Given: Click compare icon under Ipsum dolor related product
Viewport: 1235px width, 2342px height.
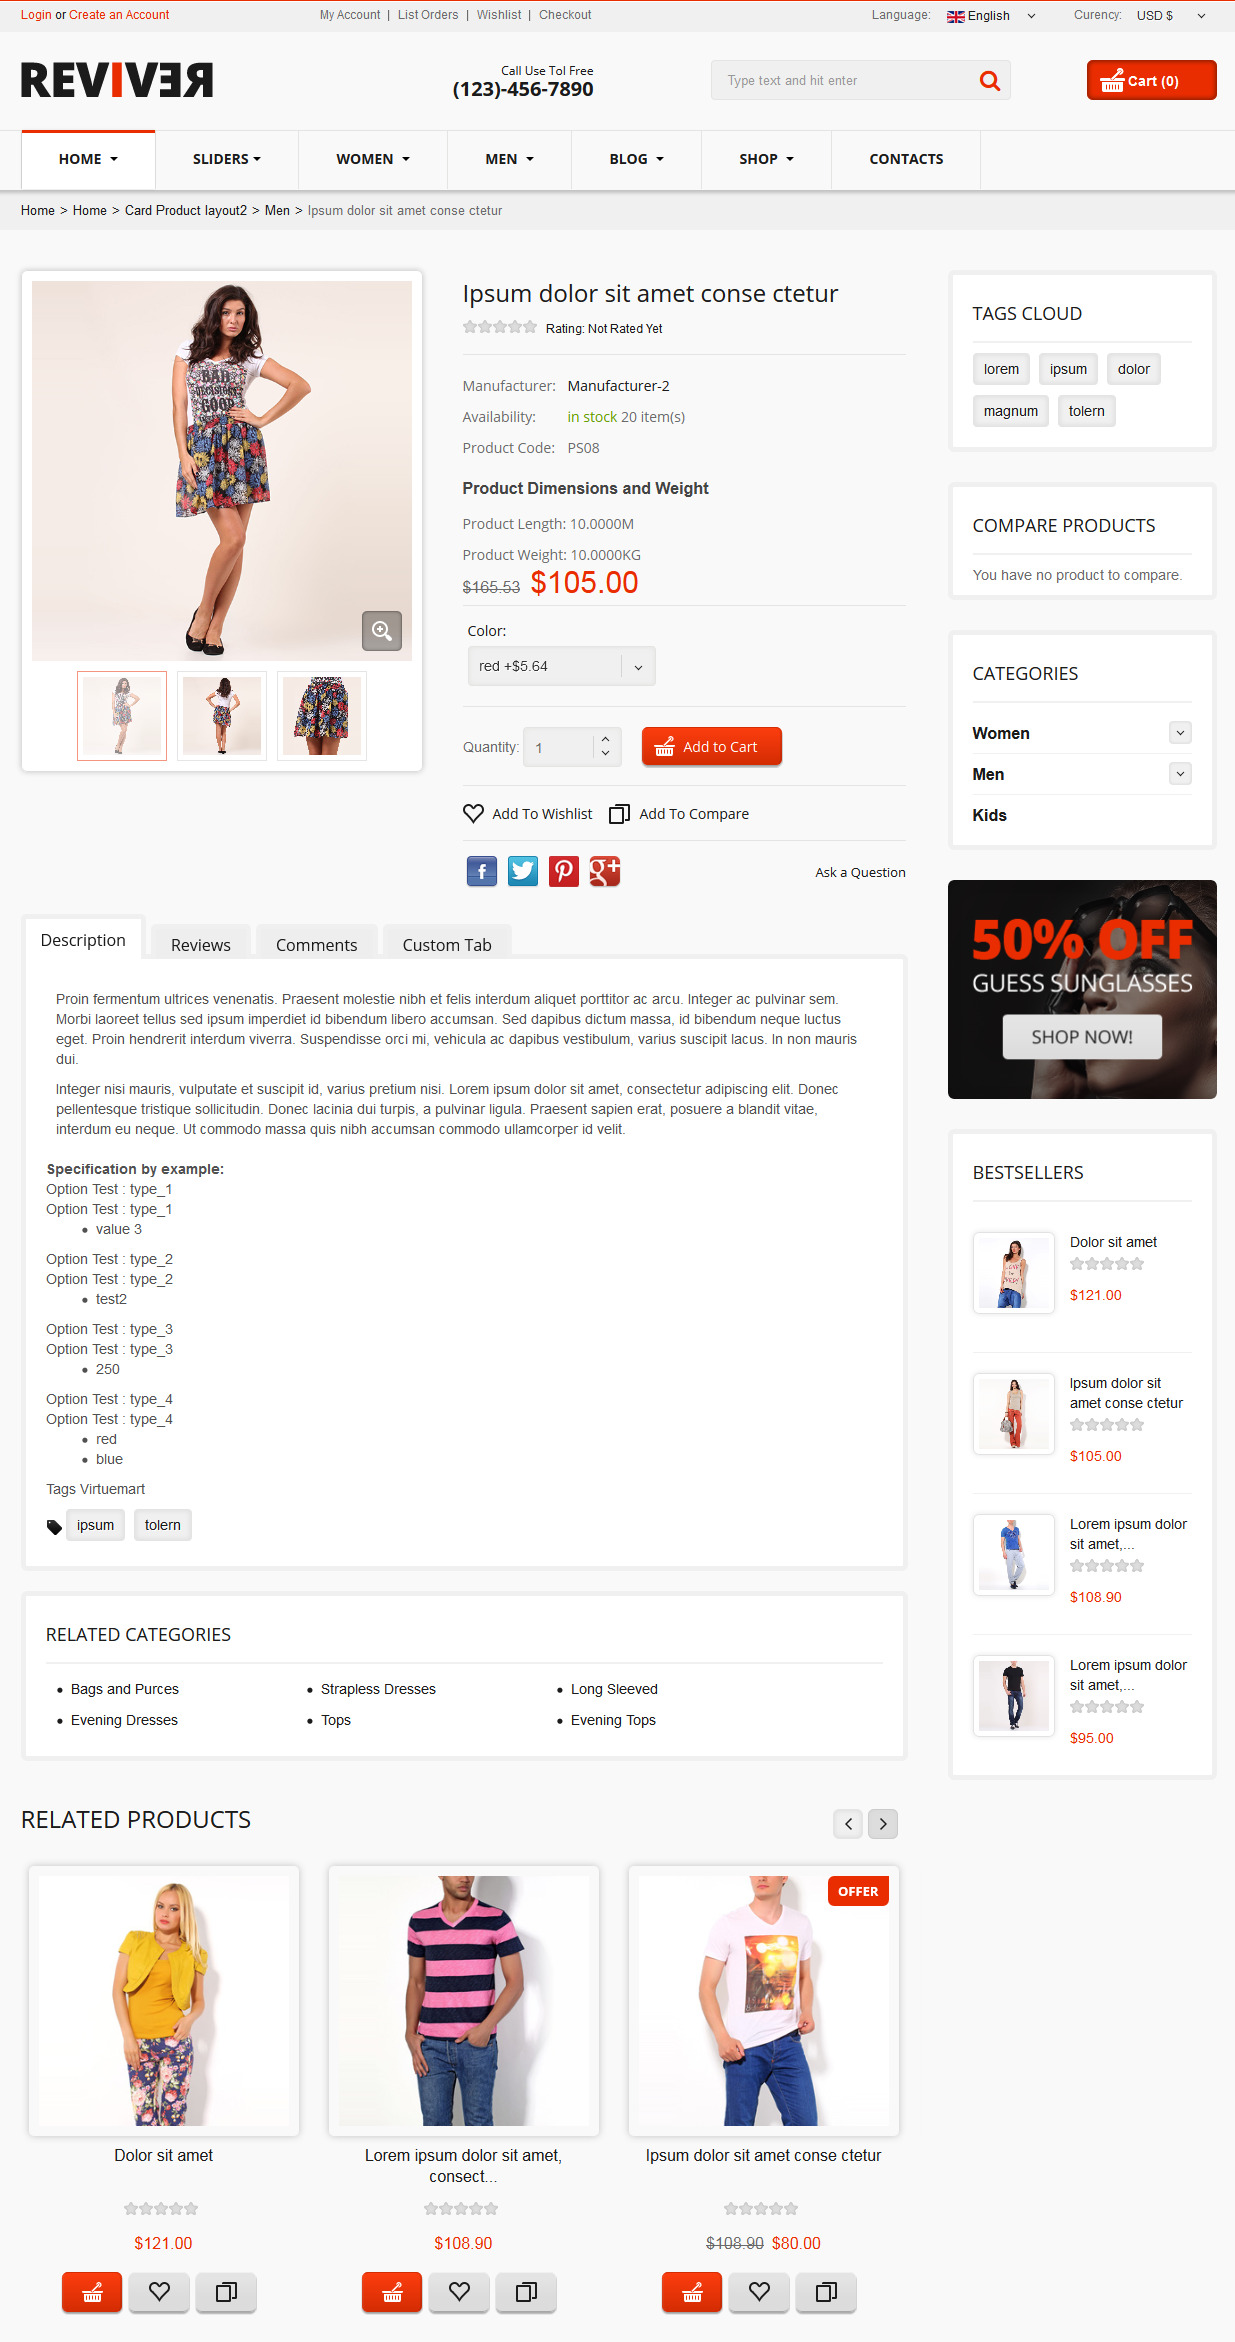Looking at the screenshot, I should (826, 2291).
